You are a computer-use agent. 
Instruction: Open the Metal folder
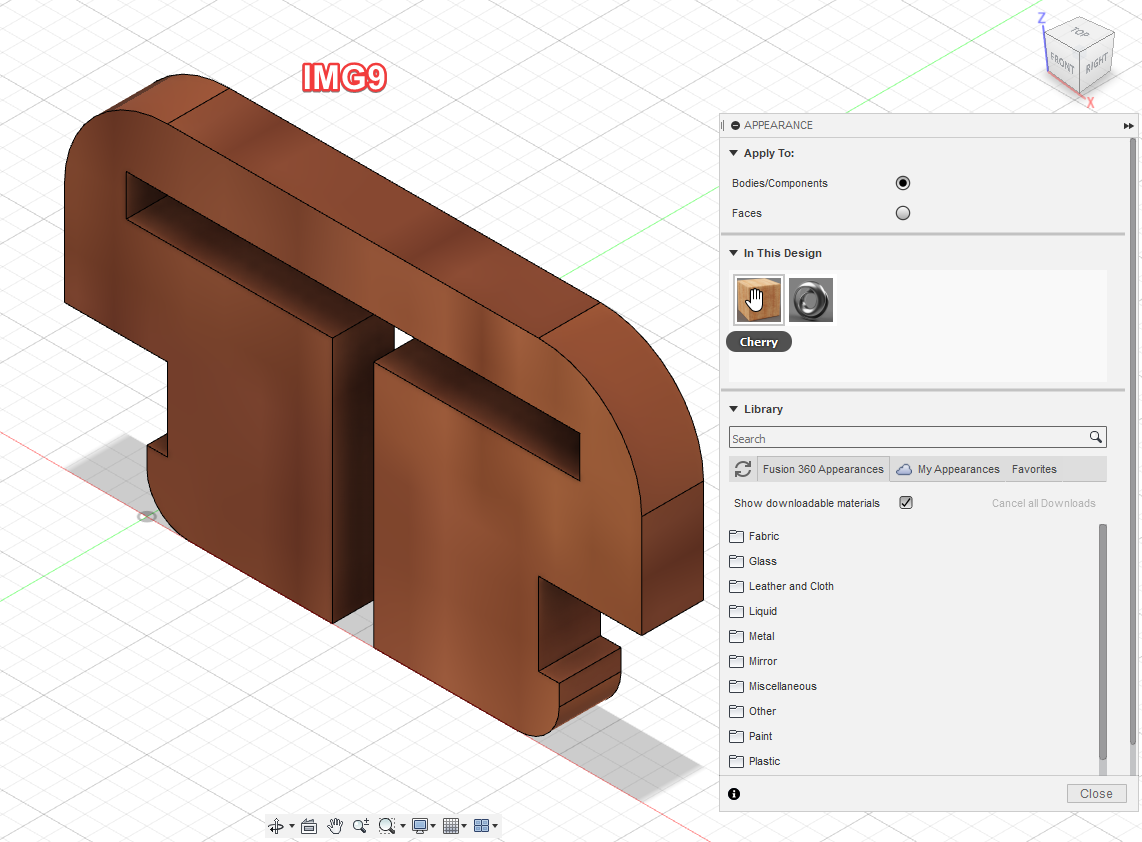751,636
